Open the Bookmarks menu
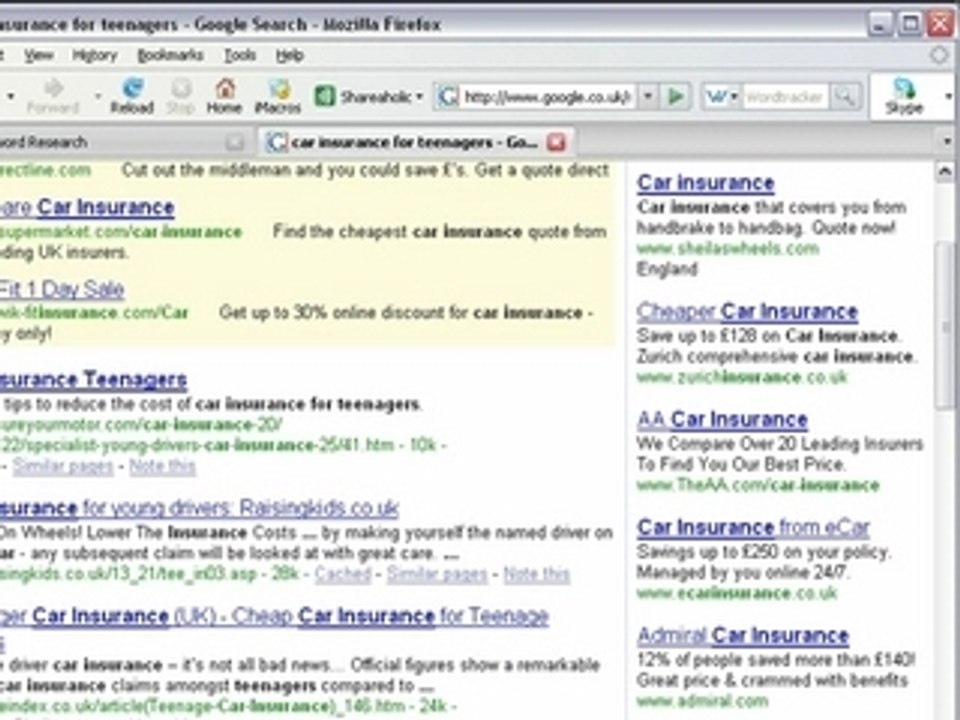The width and height of the screenshot is (960, 720). point(170,55)
